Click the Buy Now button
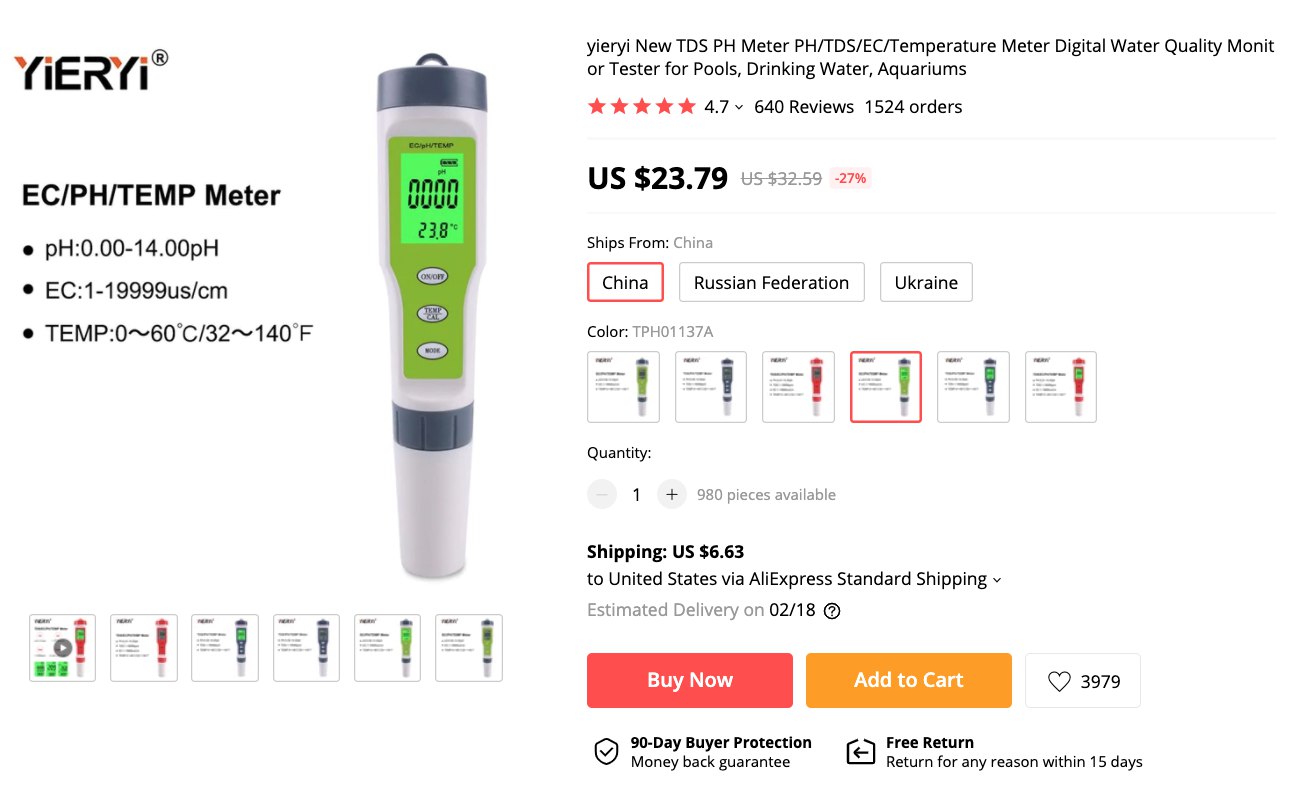The width and height of the screenshot is (1306, 787). click(690, 680)
